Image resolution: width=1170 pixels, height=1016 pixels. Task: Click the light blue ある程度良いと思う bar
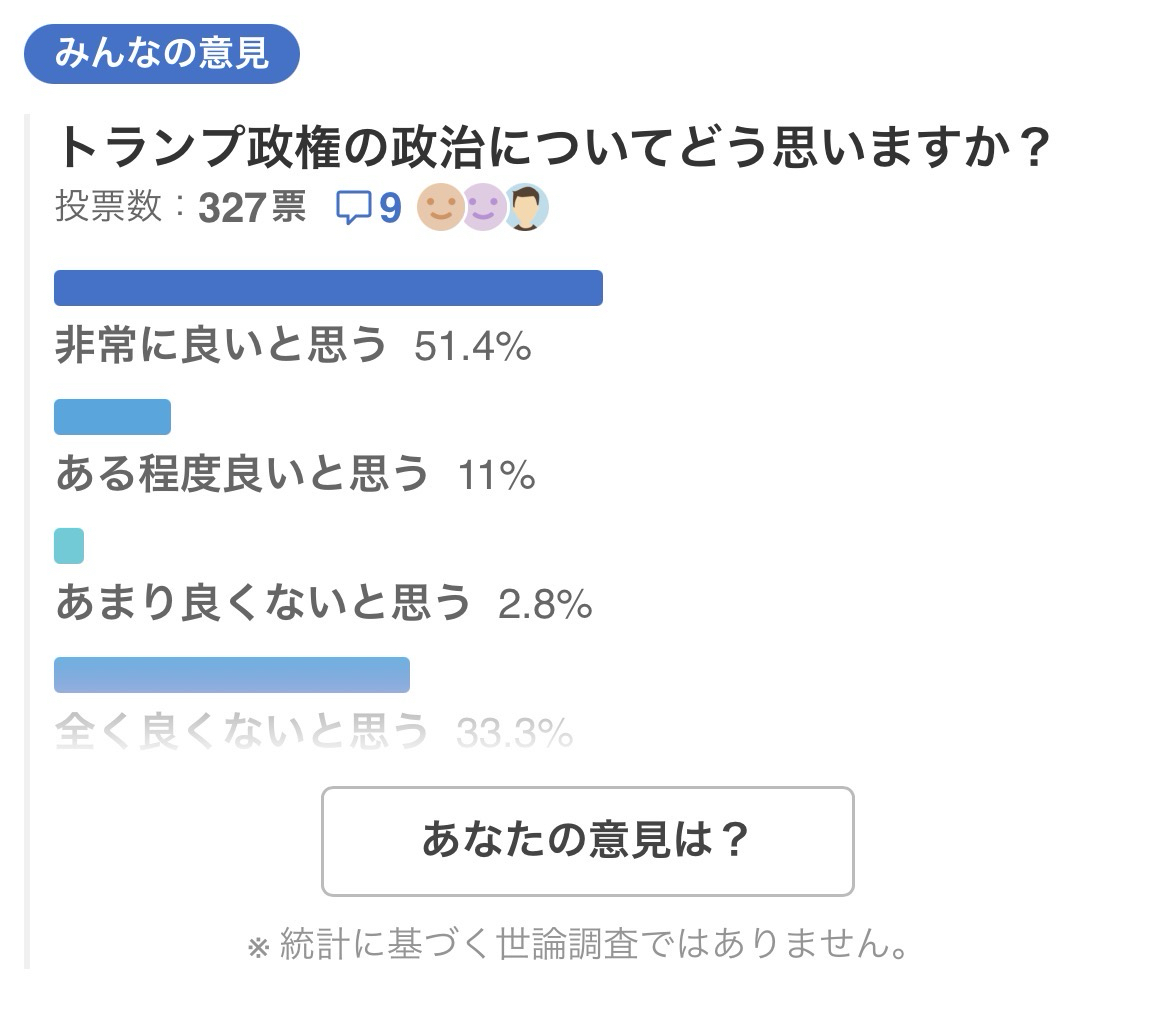click(x=112, y=417)
